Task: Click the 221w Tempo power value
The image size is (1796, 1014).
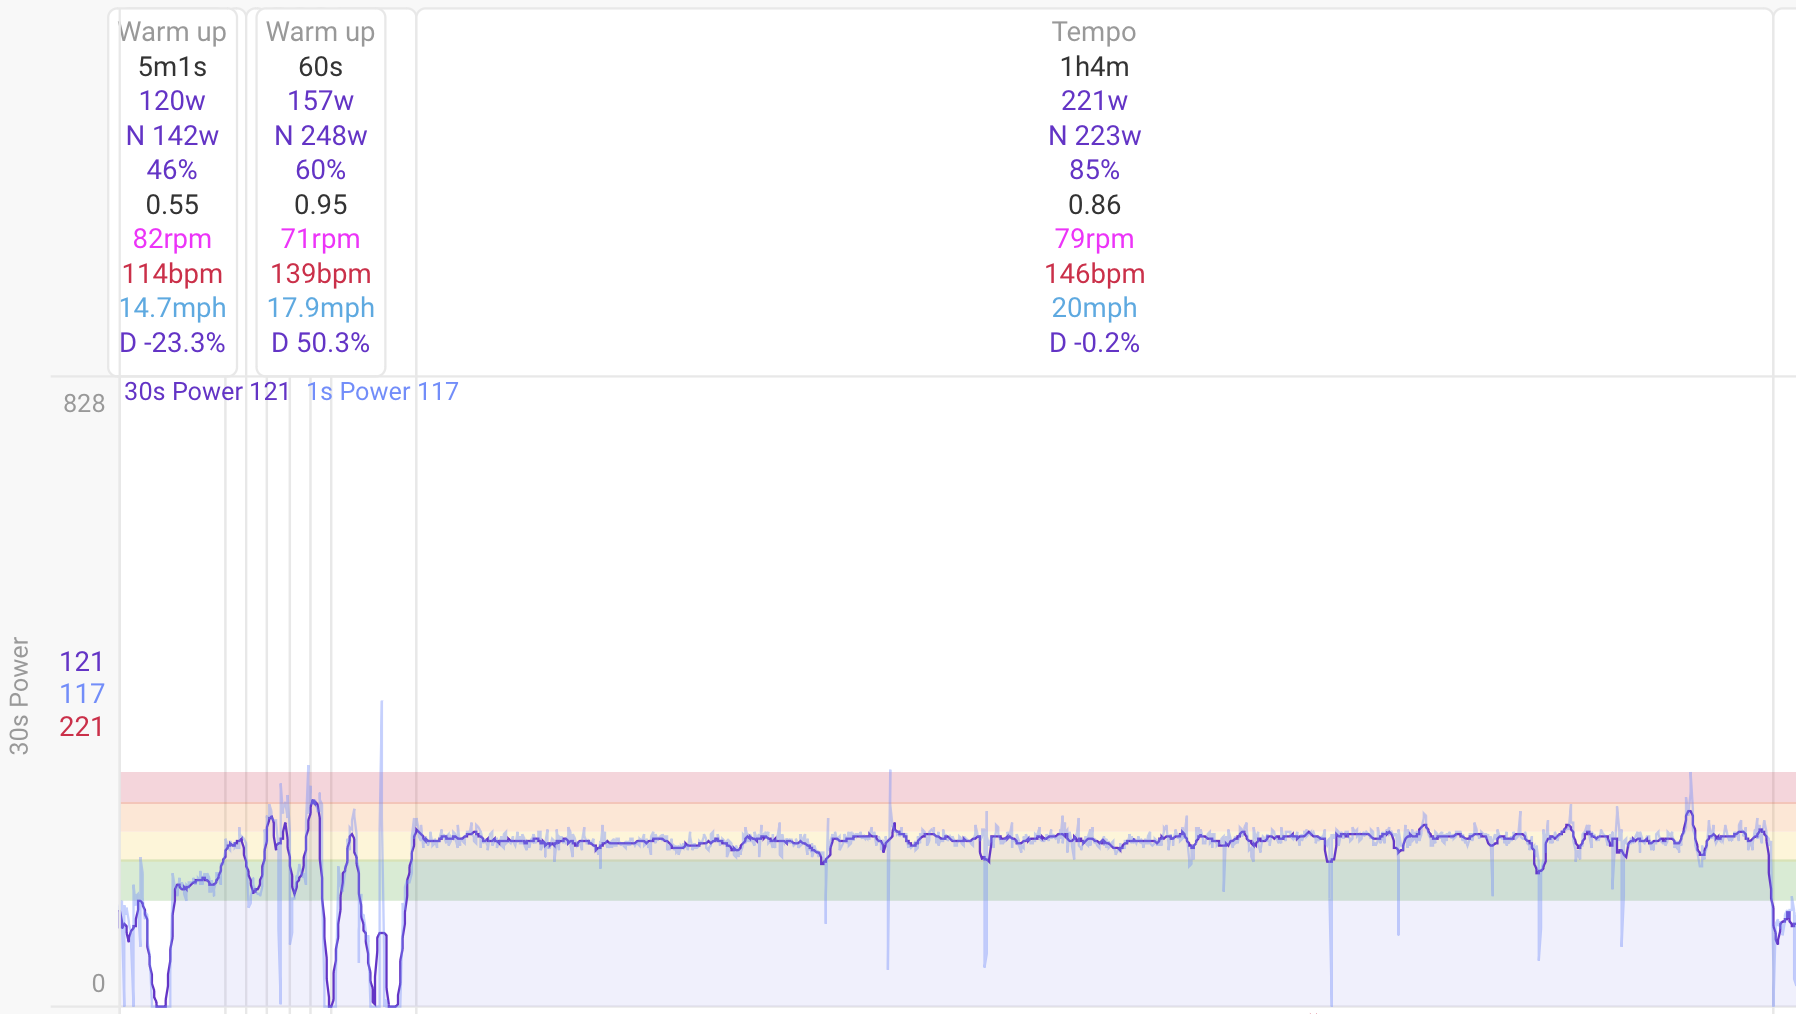Action: point(1094,101)
